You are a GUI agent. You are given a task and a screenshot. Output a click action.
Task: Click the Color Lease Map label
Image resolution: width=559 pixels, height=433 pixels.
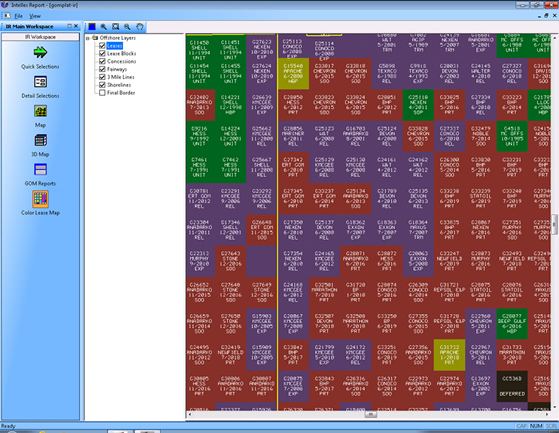click(40, 213)
